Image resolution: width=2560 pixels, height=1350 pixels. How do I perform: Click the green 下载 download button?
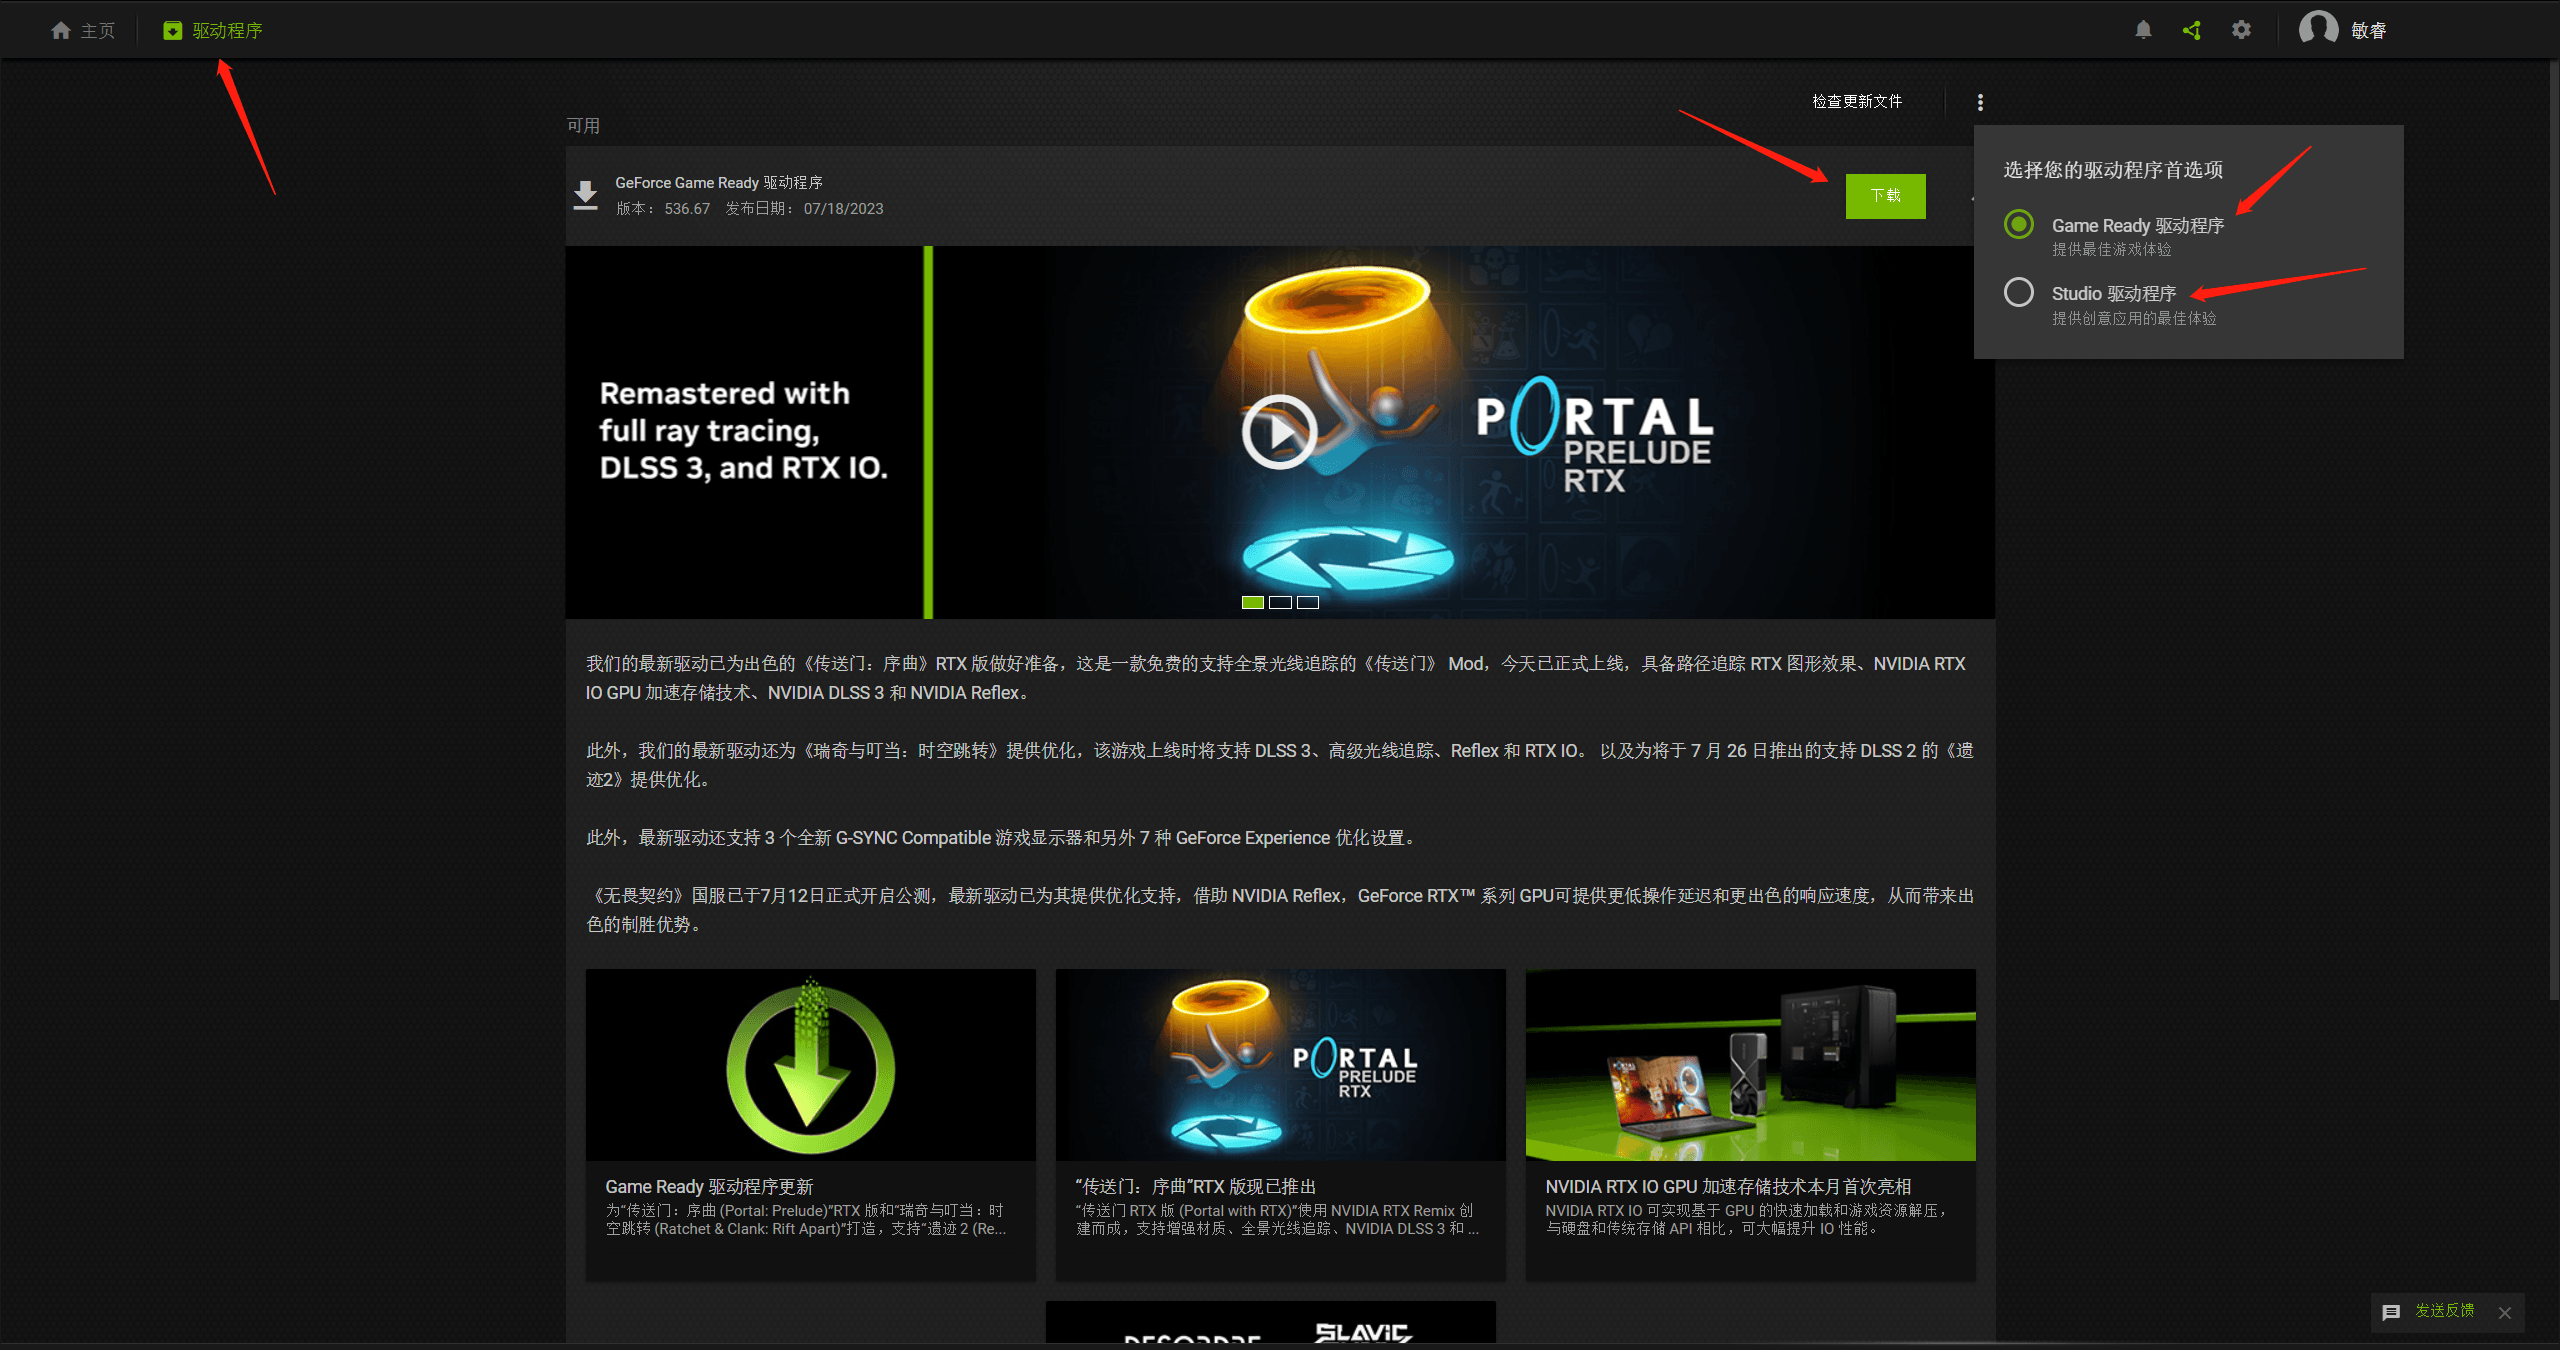[x=1885, y=196]
